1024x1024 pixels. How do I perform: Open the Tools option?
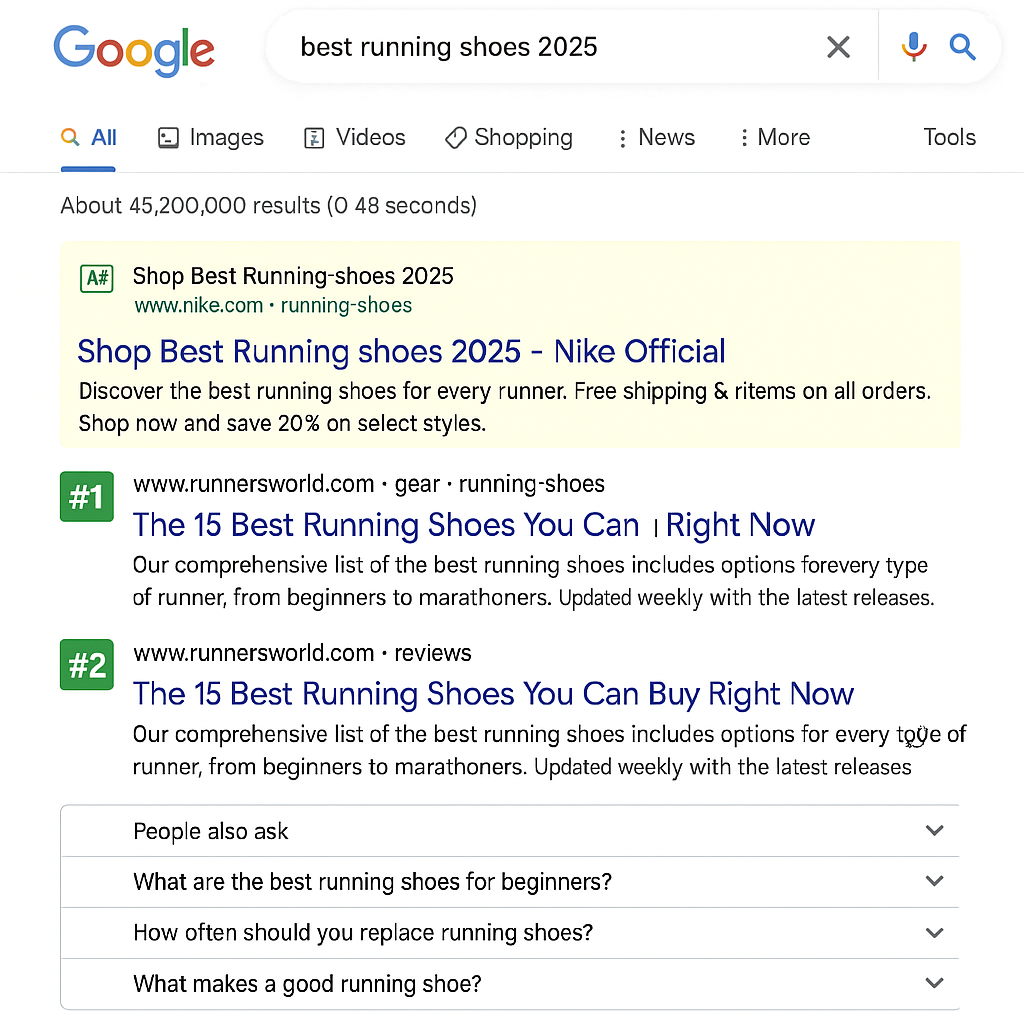click(x=950, y=137)
